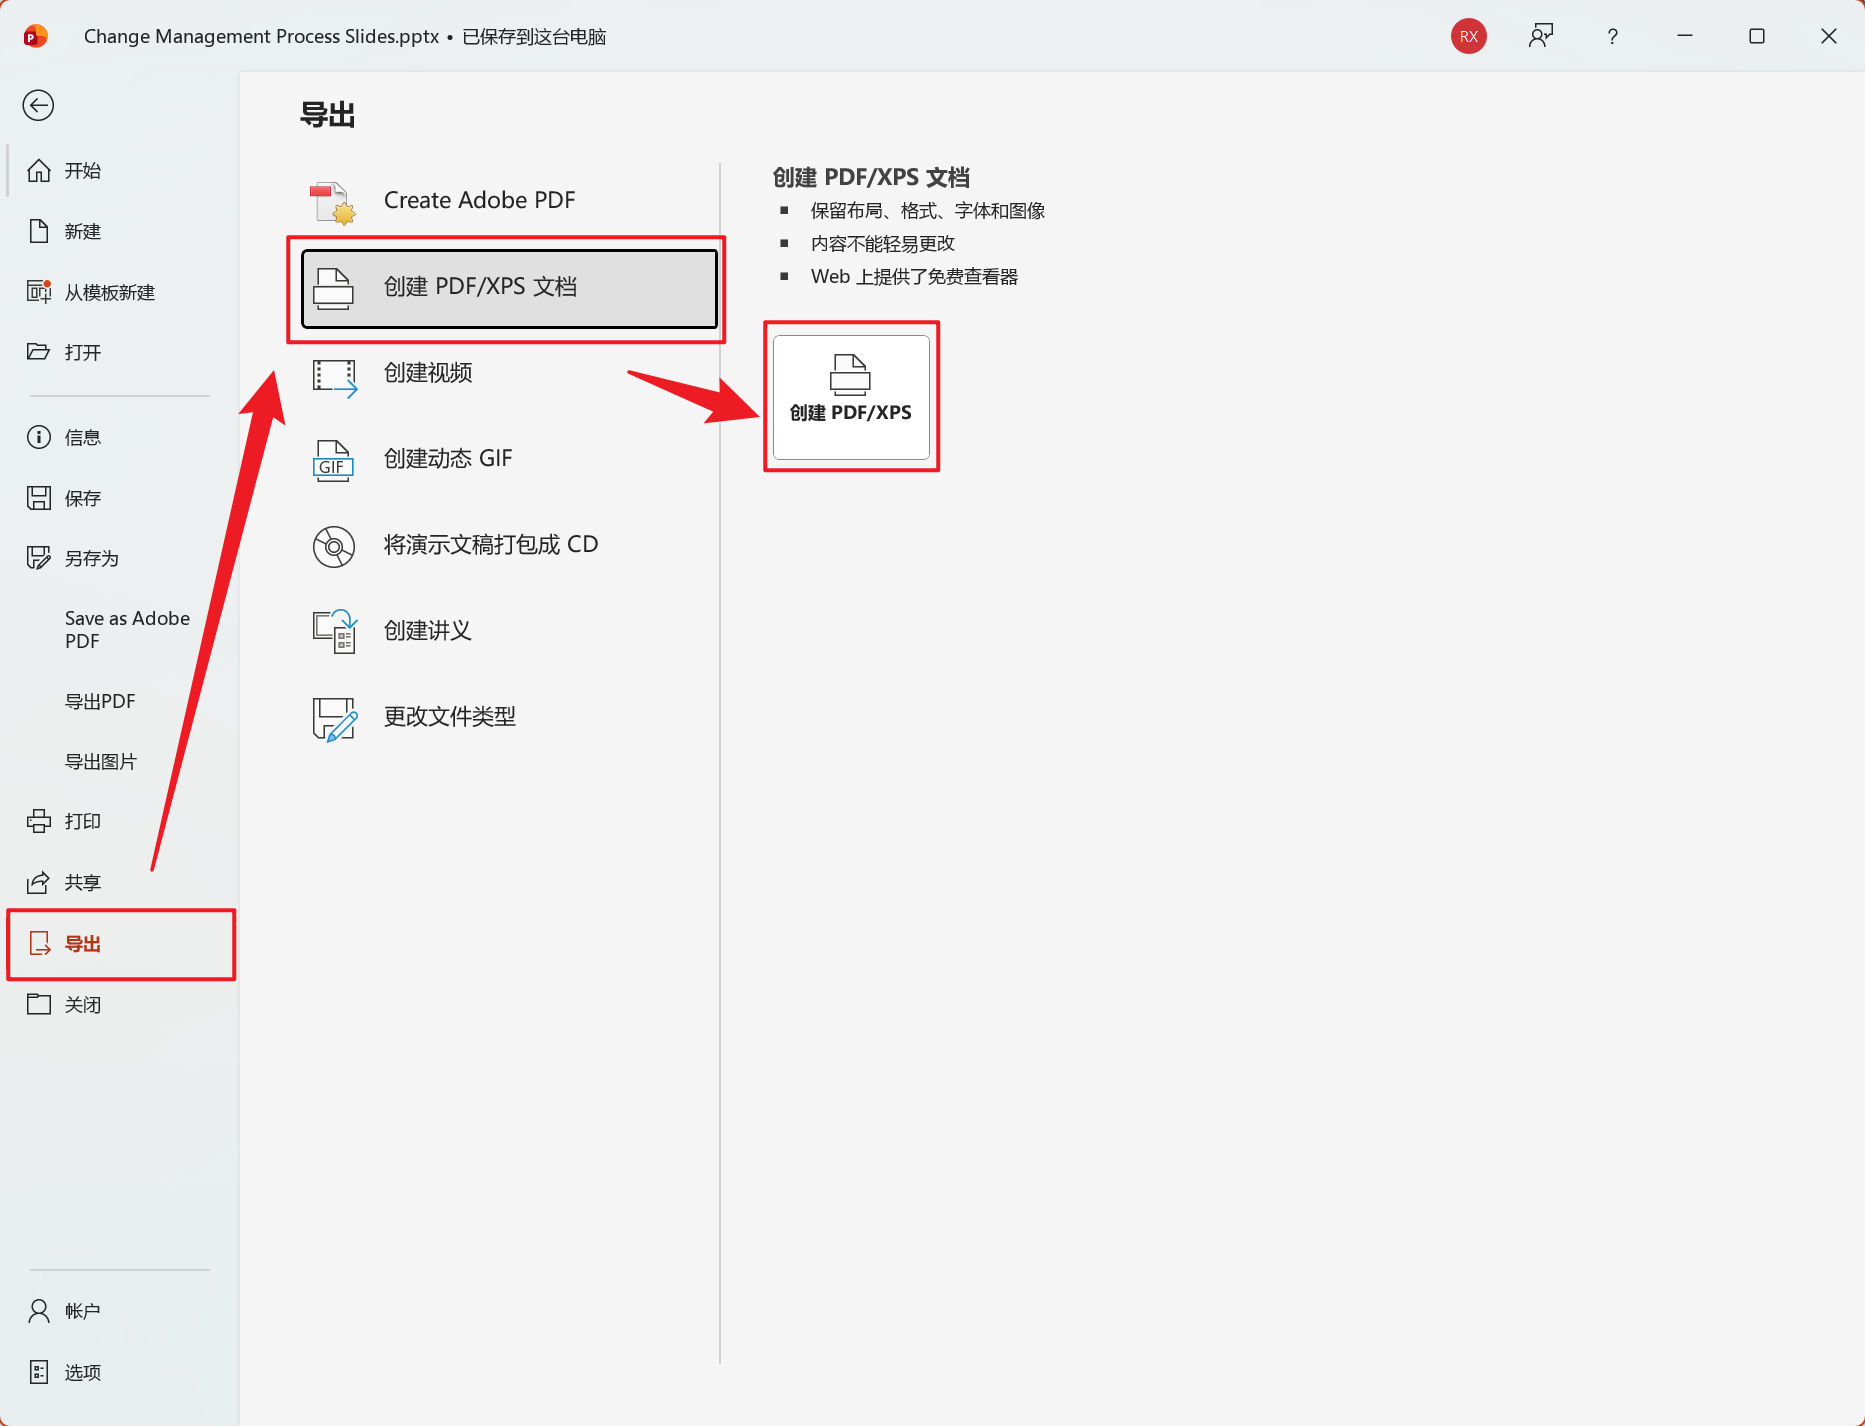Viewport: 1865px width, 1426px height.
Task: Choose 从模板新建 in the sidebar
Action: [120, 292]
